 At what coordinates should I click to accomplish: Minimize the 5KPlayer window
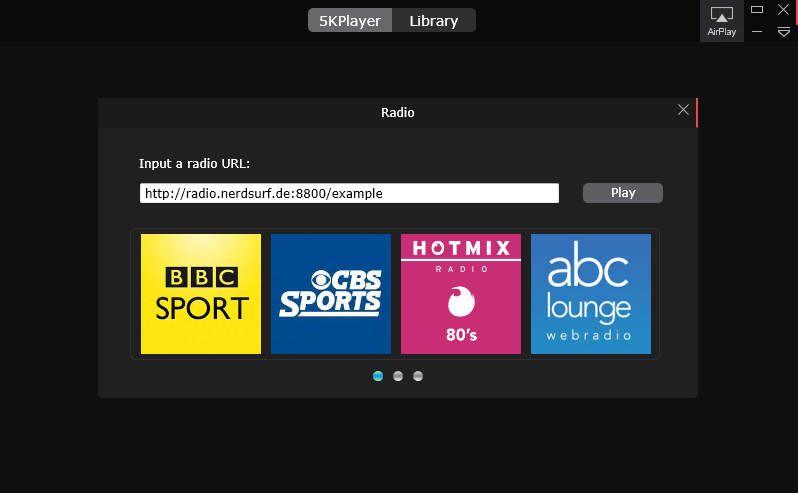click(757, 32)
